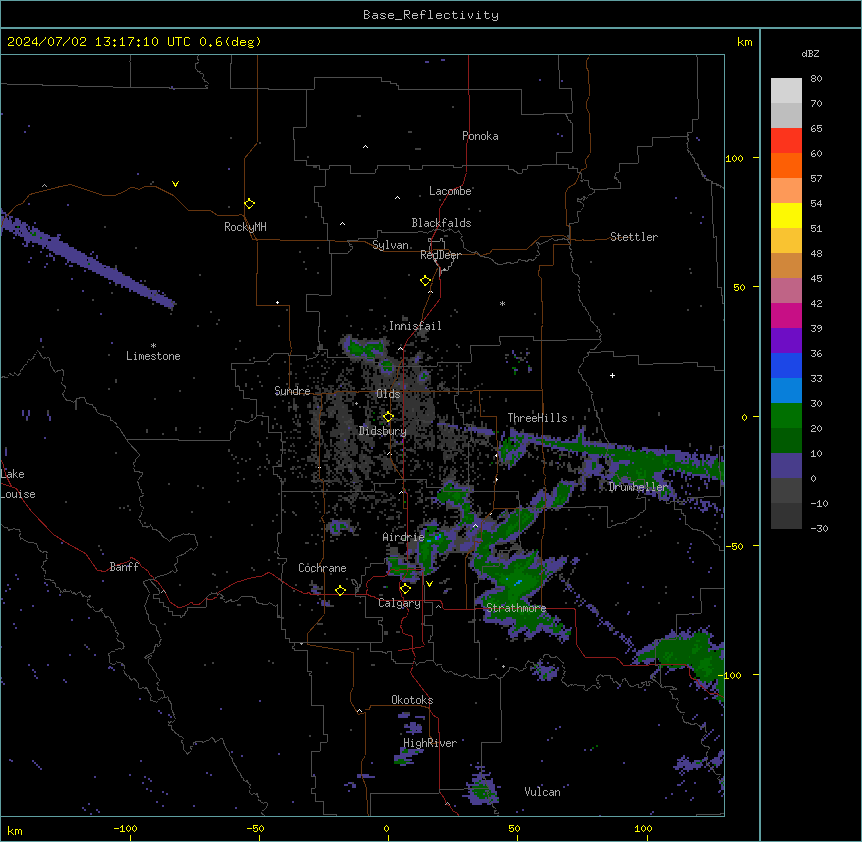Click the yellow diamond marker above RockyMH
This screenshot has width=862, height=842.
pos(250,204)
